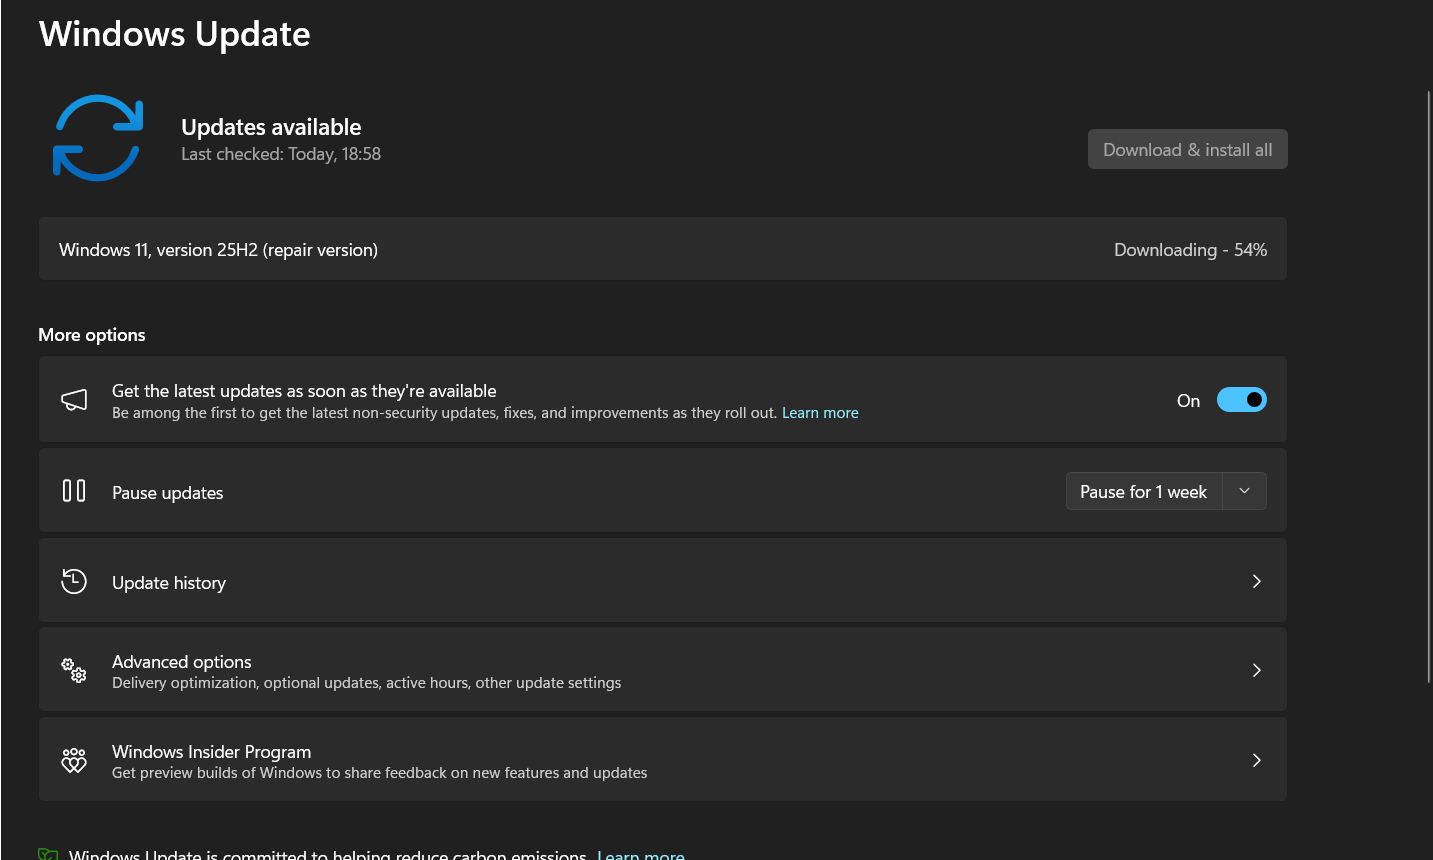
Task: Click the pause bars icon
Action: (74, 491)
